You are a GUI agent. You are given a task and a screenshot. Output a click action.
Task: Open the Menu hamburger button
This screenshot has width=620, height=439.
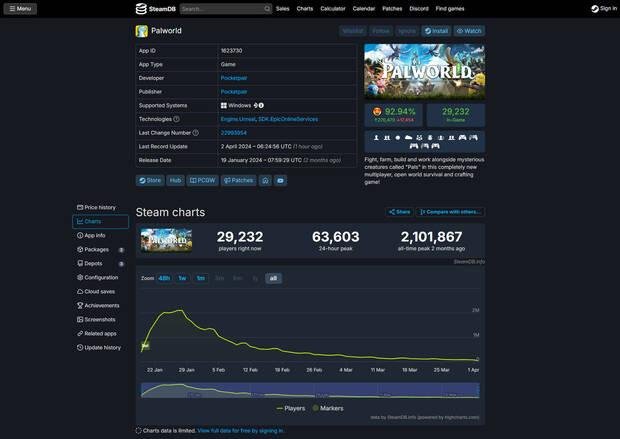[x=20, y=9]
